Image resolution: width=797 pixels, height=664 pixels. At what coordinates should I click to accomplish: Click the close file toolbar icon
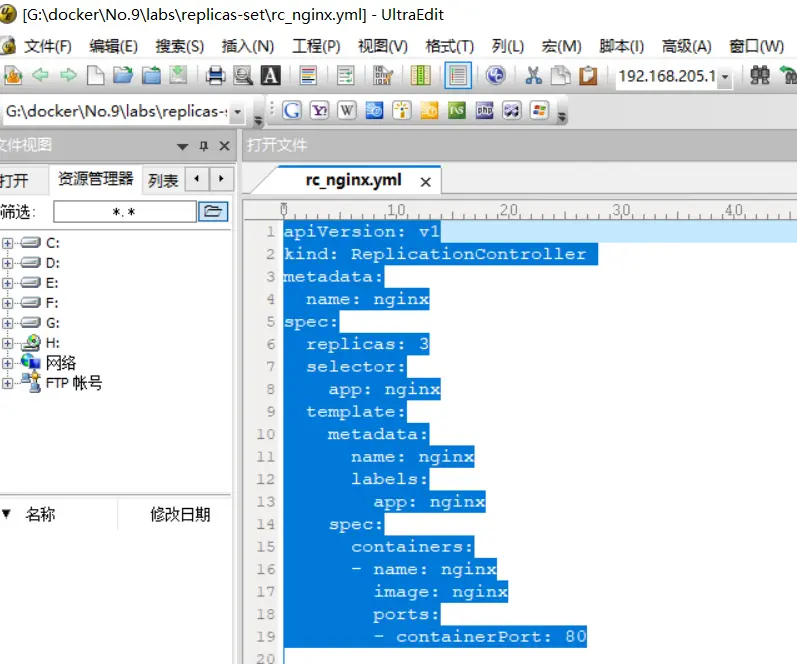[x=151, y=76]
